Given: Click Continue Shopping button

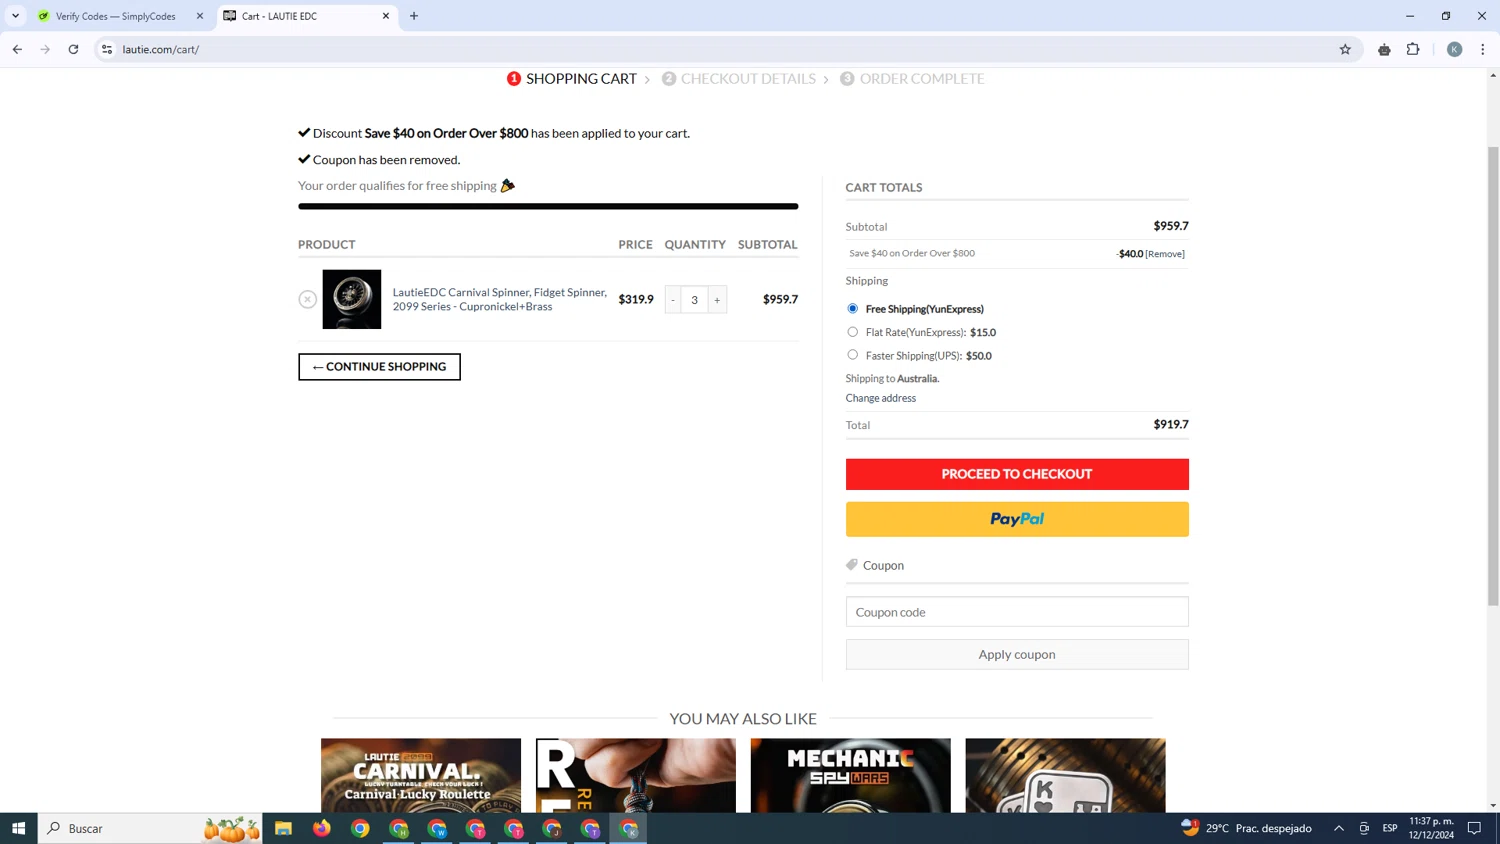Looking at the screenshot, I should click(x=379, y=367).
